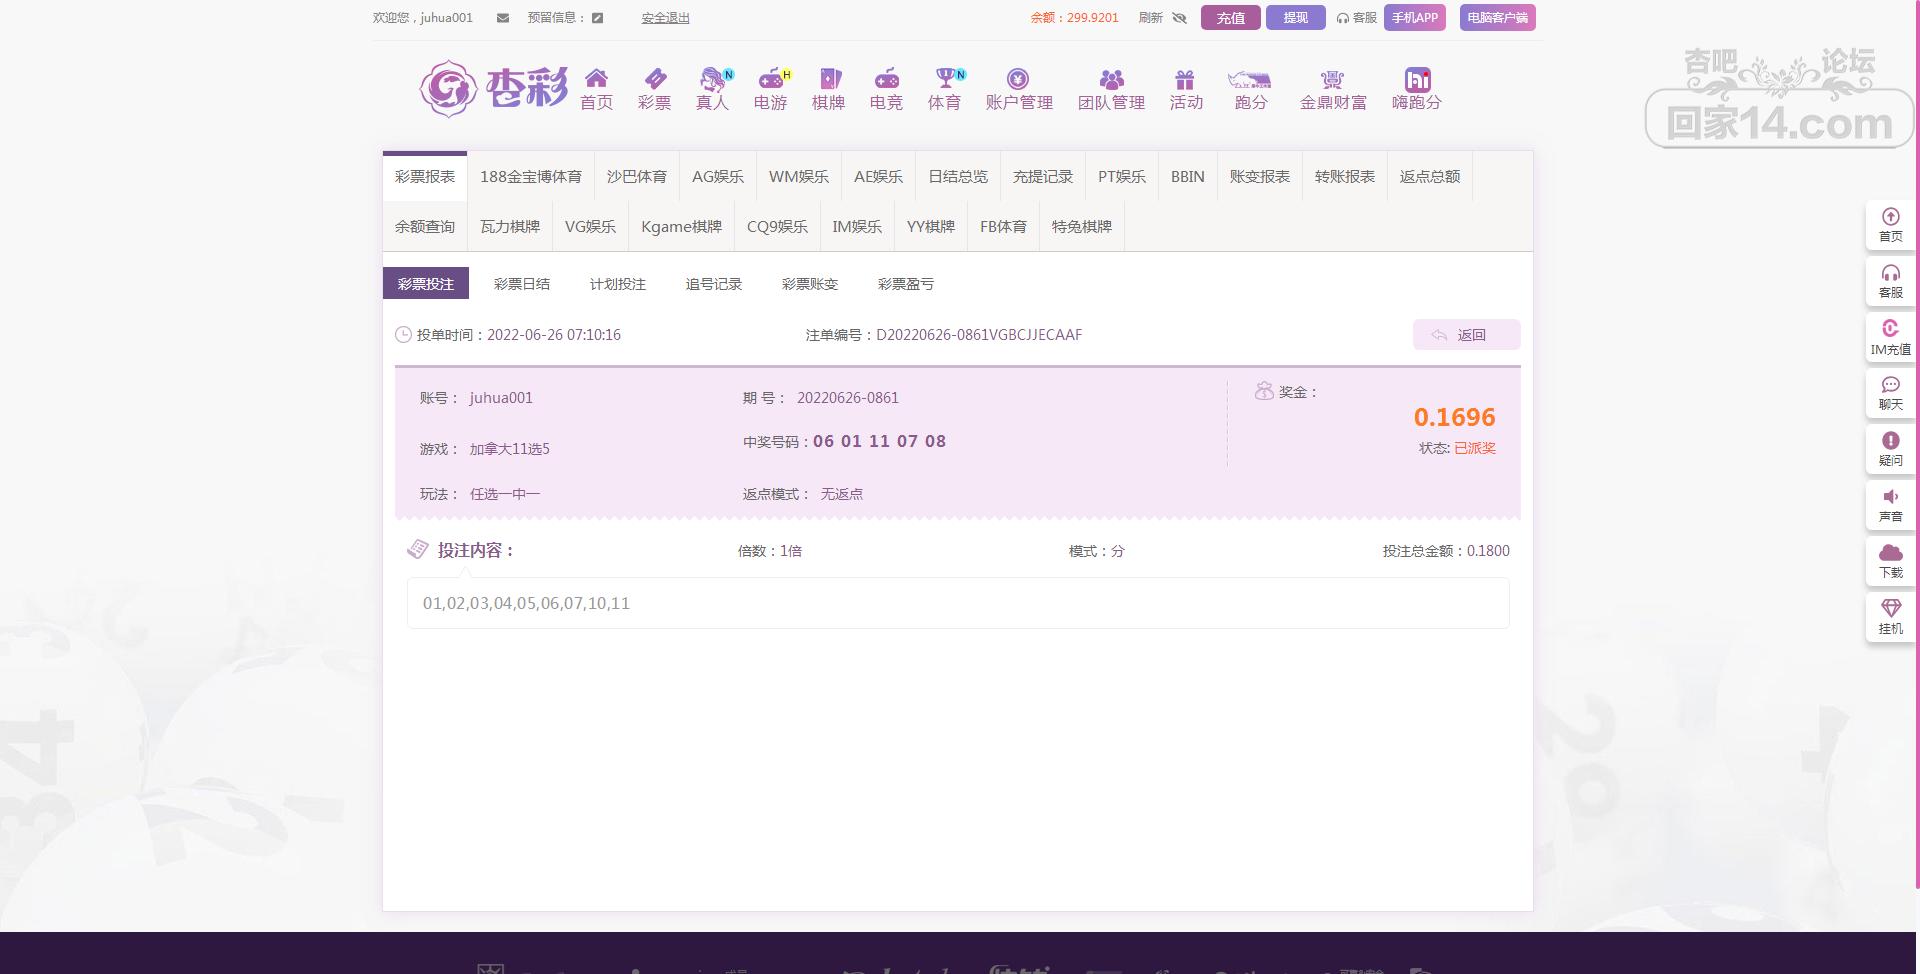This screenshot has width=1920, height=974.
Task: Click the 充值 deposit button
Action: [1230, 18]
